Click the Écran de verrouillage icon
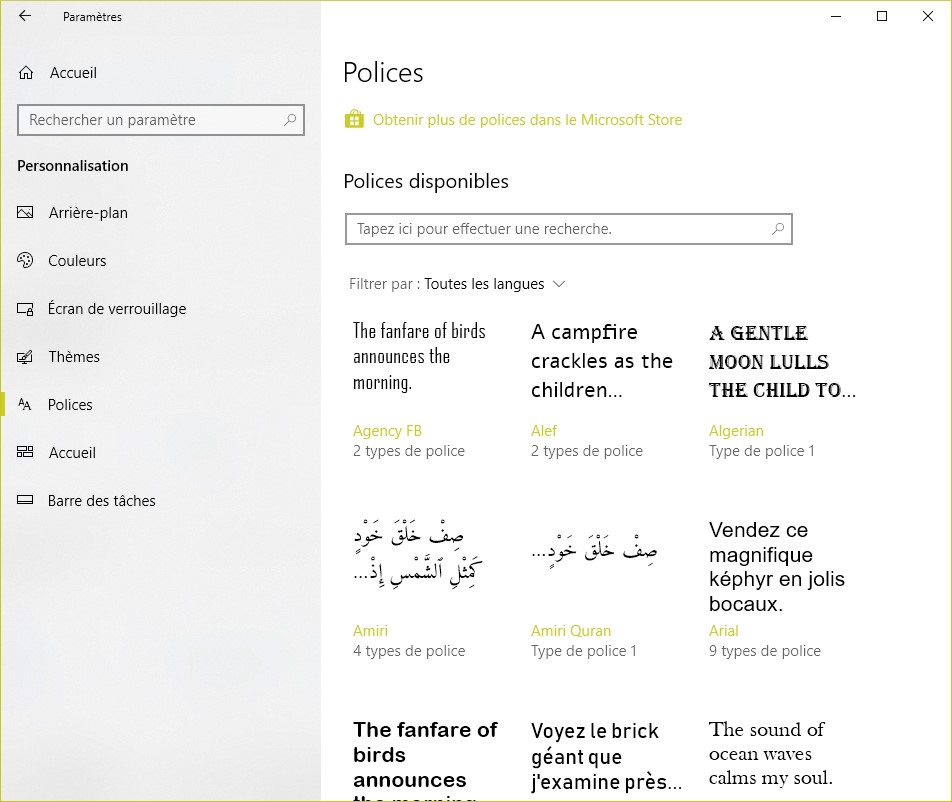Screen dimensions: 952x802 (26, 309)
